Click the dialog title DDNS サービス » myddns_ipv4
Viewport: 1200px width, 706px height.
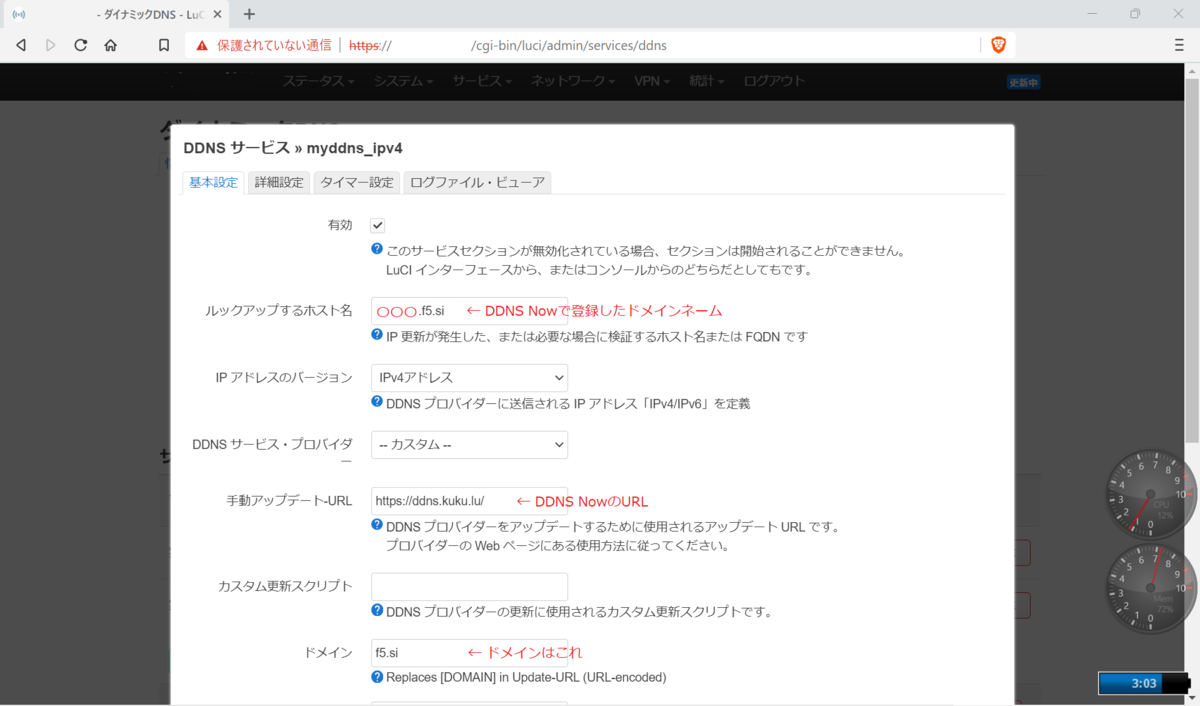(293, 147)
